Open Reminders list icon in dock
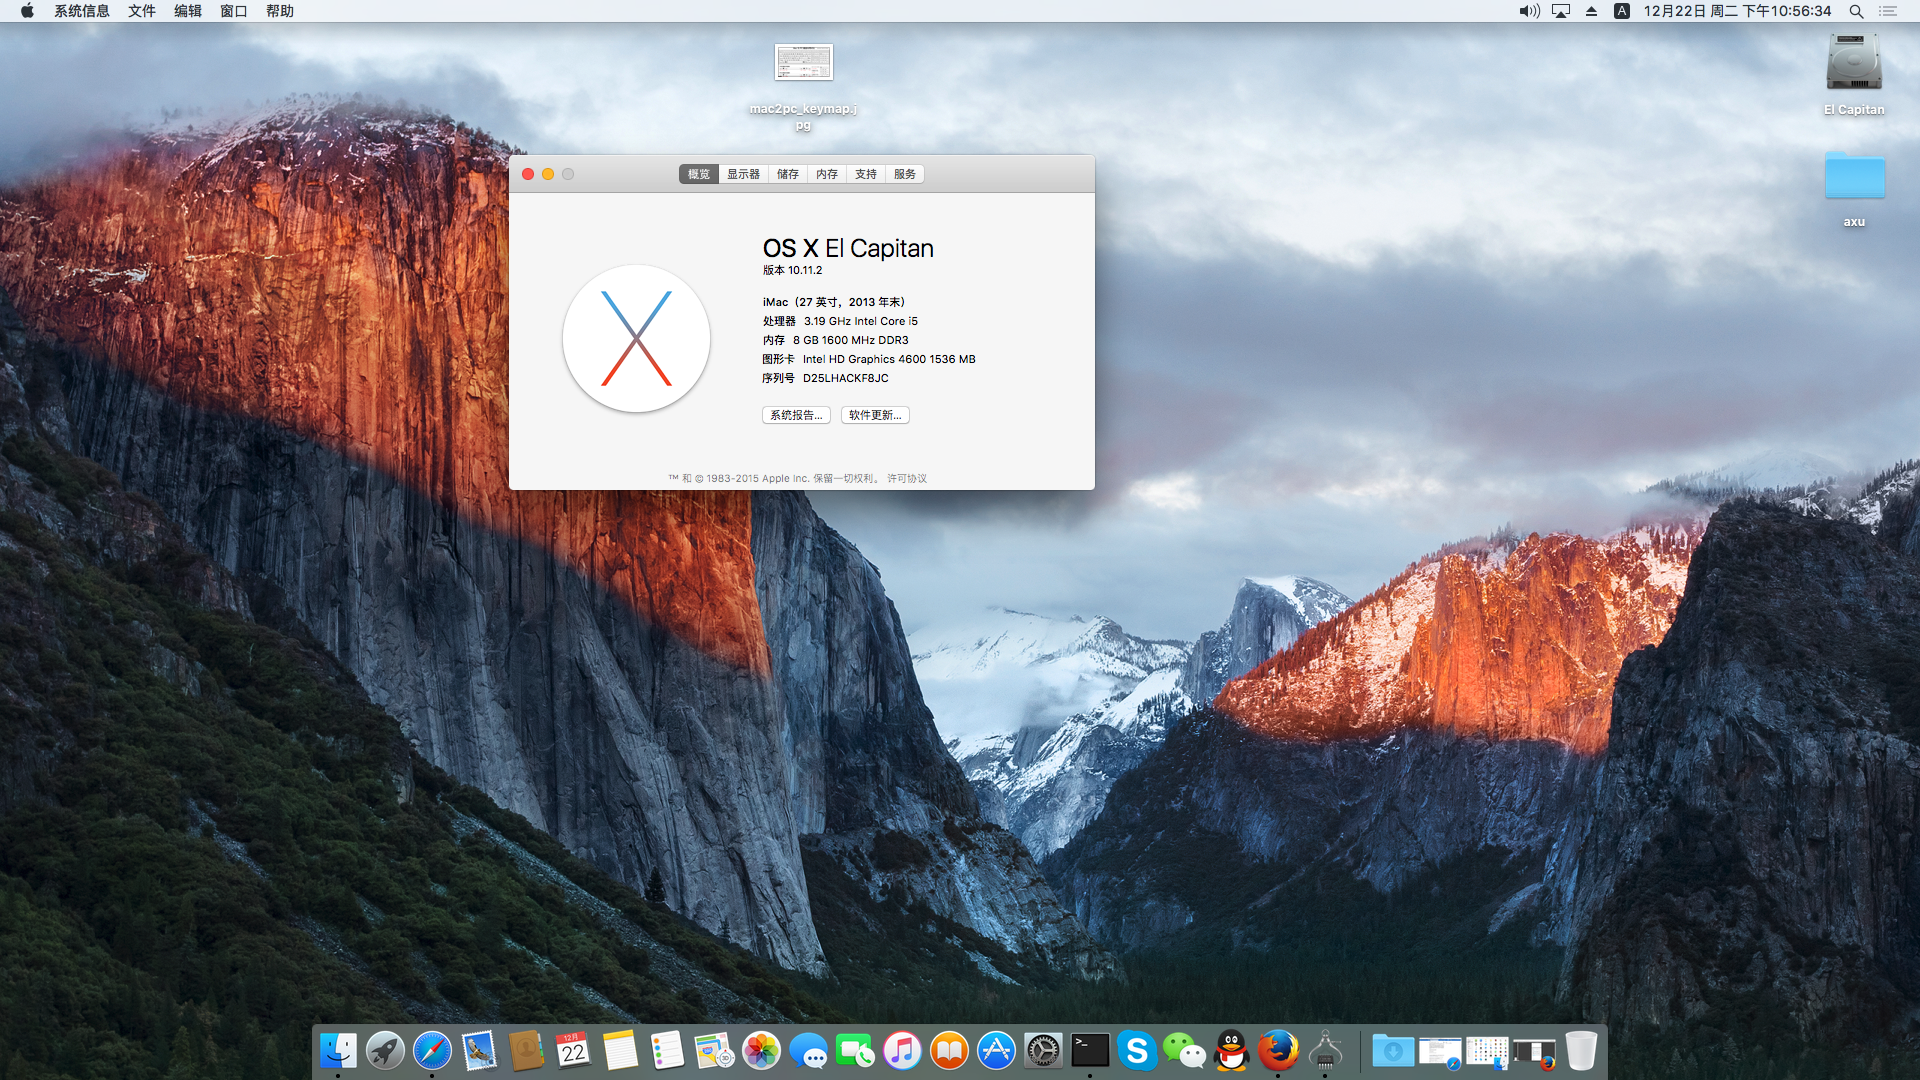Screen dimensions: 1920x1080 click(667, 1051)
